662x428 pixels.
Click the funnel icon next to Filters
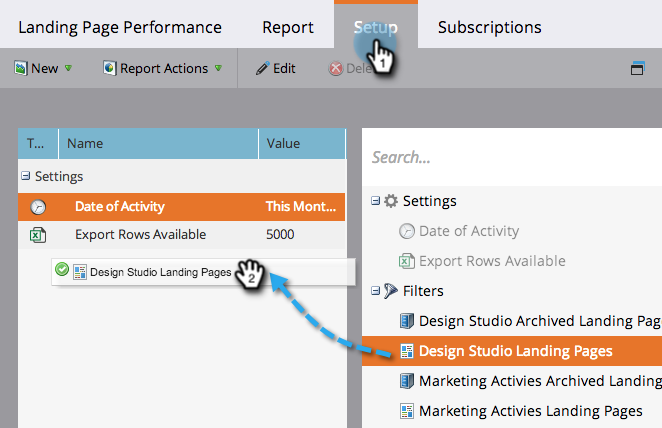(390, 291)
